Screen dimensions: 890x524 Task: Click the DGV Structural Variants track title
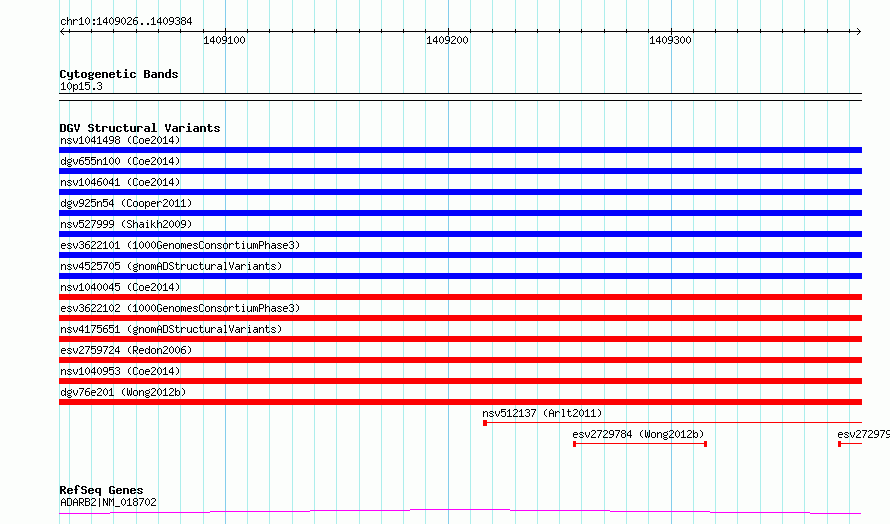(140, 128)
